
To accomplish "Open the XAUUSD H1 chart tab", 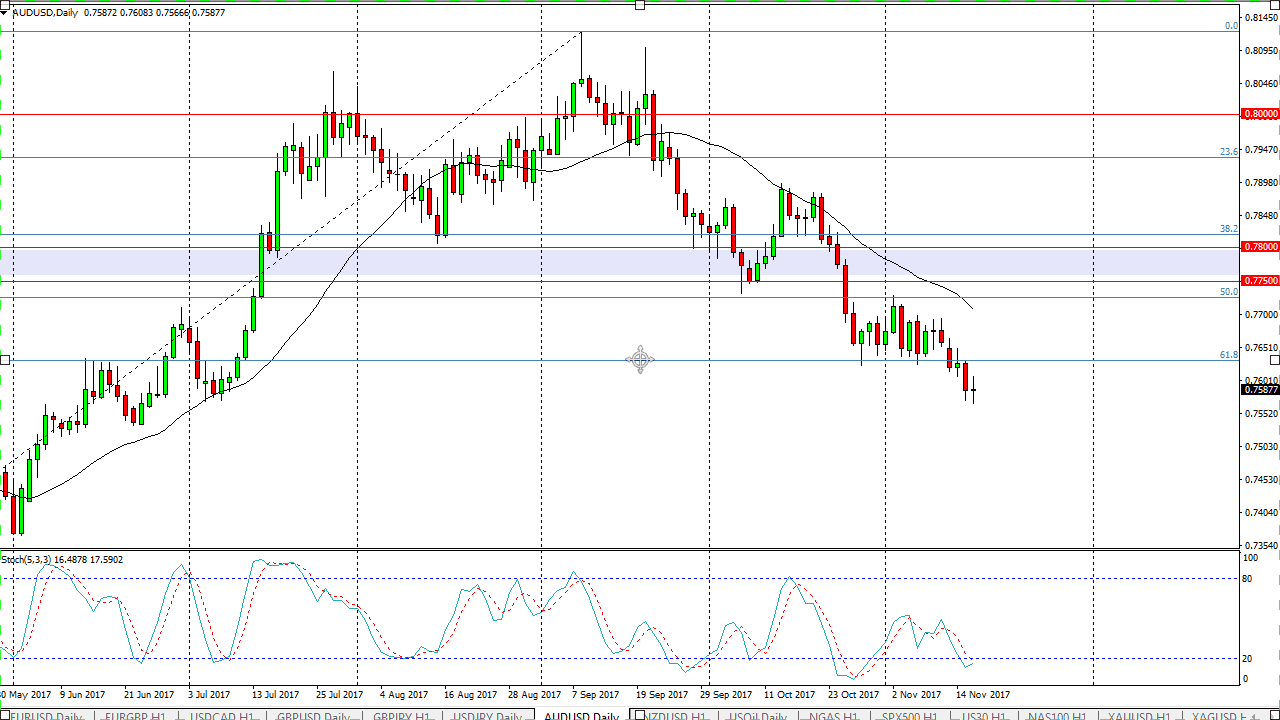I will 1139,716.
